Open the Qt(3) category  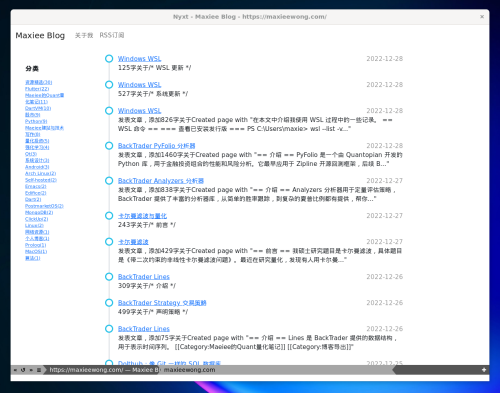pos(31,154)
